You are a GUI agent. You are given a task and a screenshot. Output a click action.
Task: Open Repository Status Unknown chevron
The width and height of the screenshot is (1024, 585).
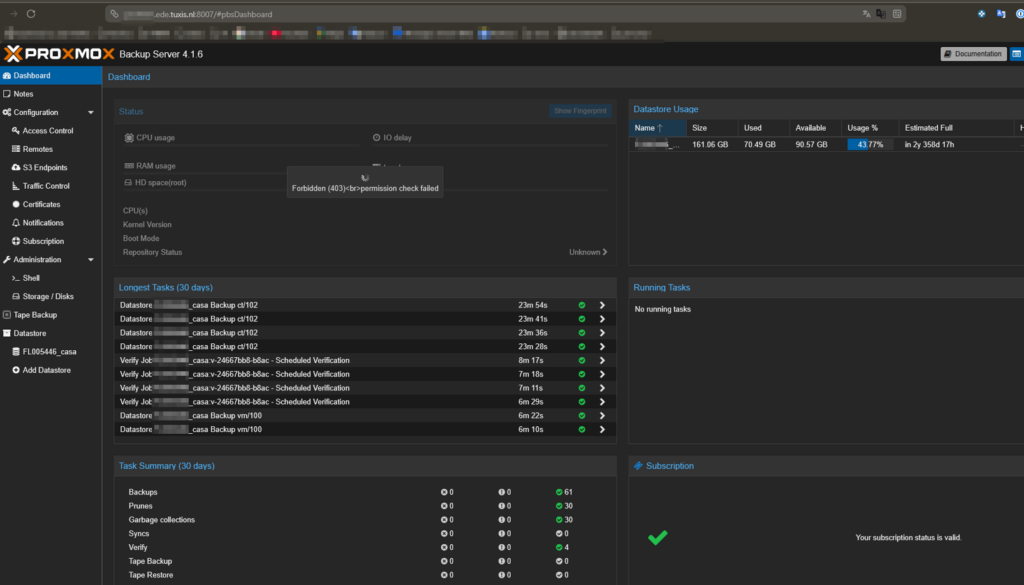pos(605,252)
